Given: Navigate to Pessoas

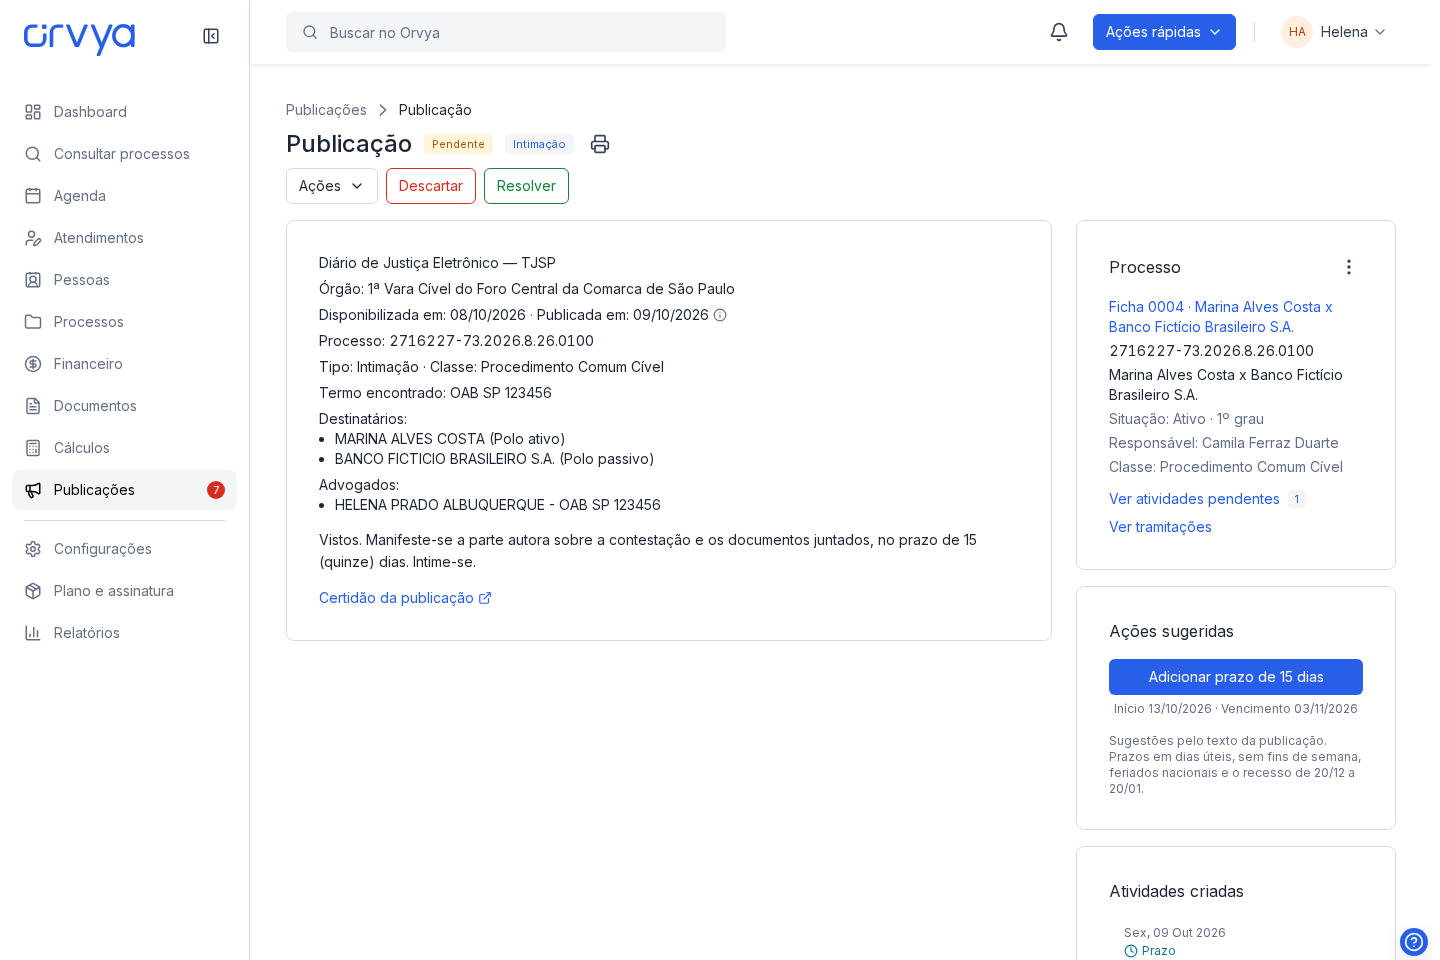Looking at the screenshot, I should pos(124,280).
